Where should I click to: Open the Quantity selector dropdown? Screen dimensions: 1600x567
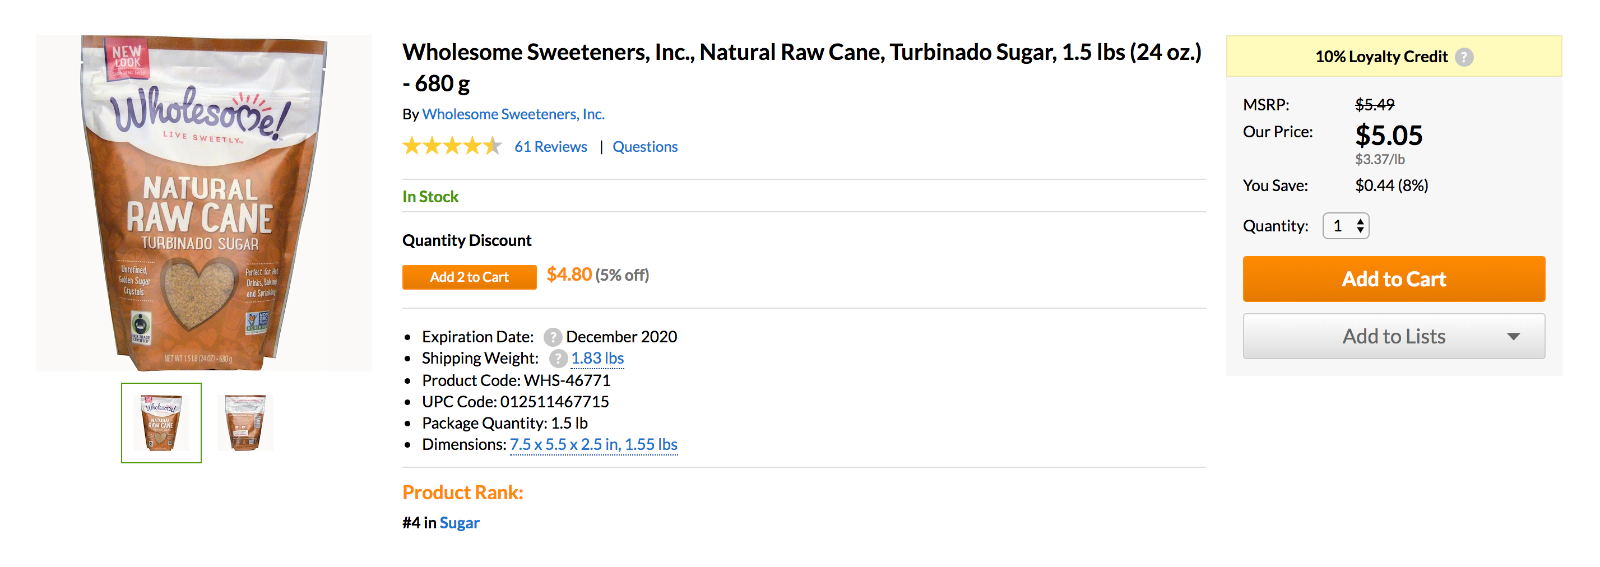[x=1346, y=226]
